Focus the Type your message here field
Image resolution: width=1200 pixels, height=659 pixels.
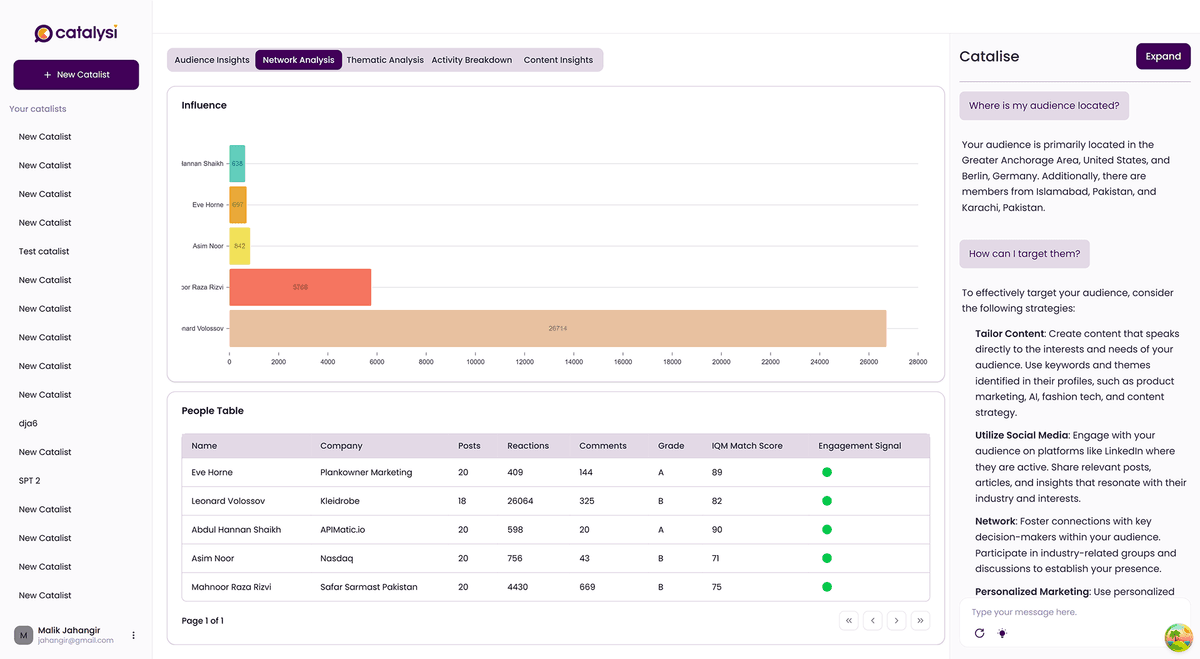(1060, 612)
